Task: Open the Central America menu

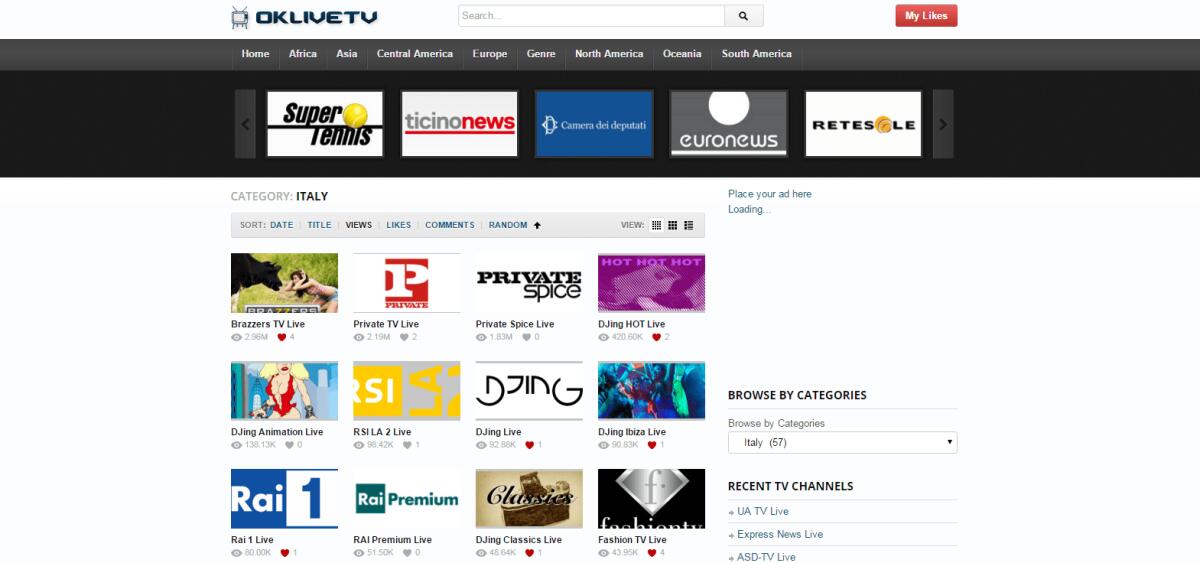Action: tap(415, 54)
